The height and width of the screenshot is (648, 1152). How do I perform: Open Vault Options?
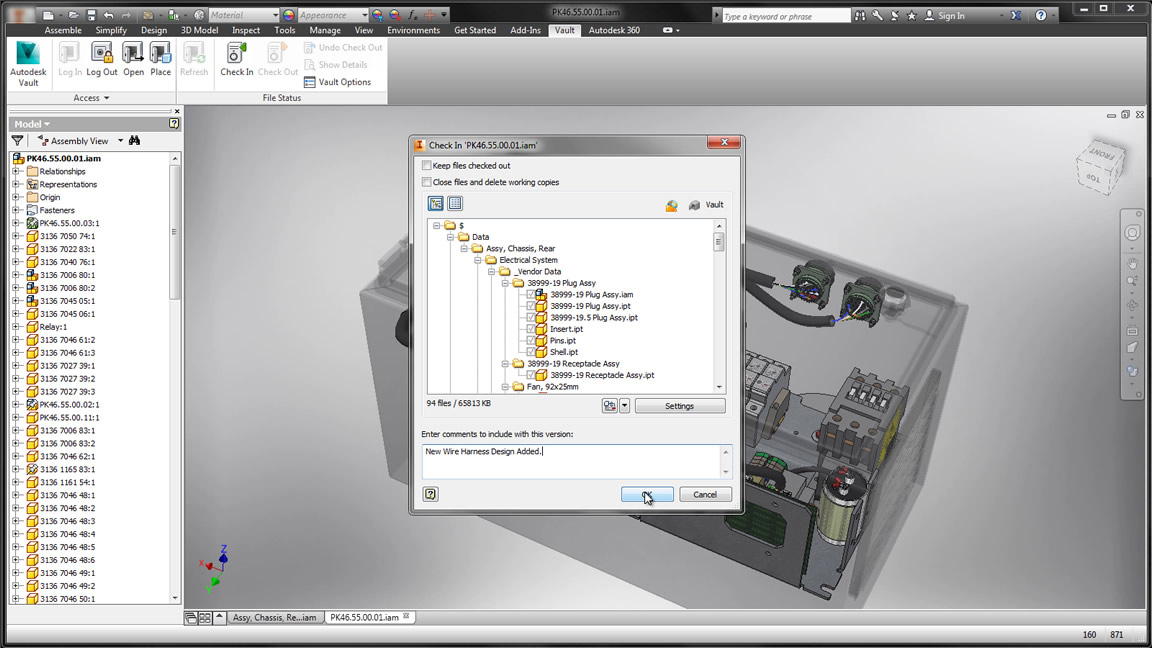337,82
